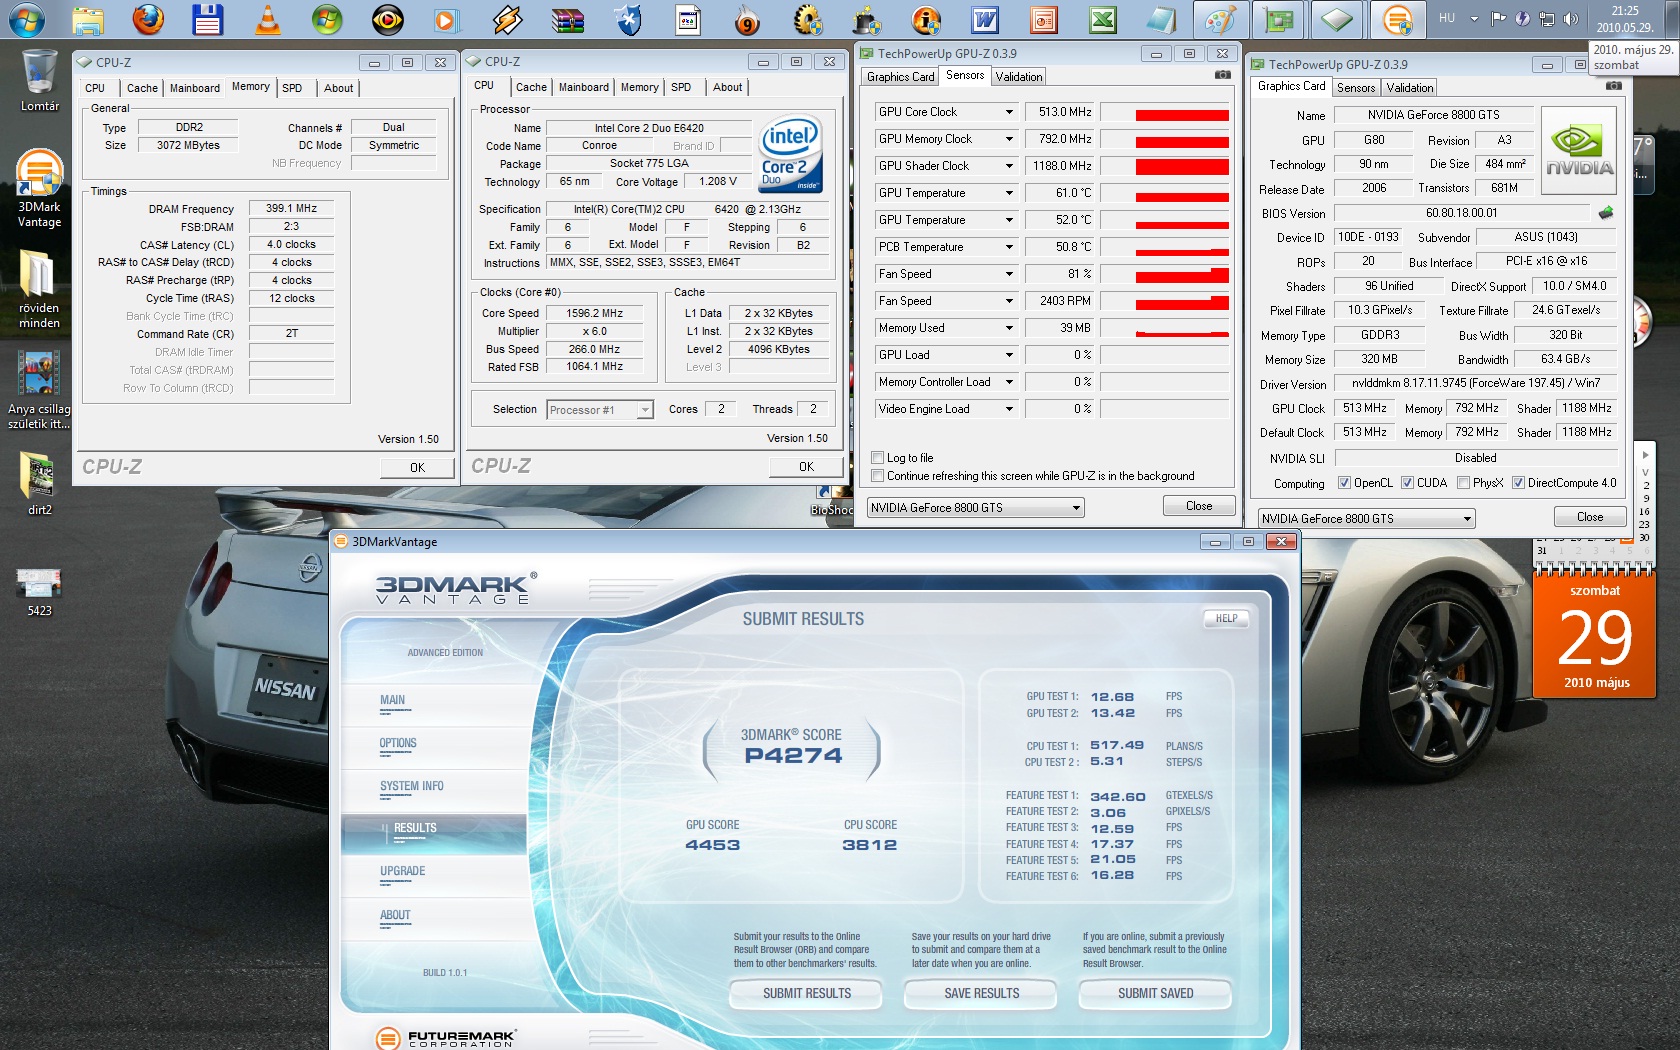Open PowerPoint from the taskbar
1680x1050 pixels.
(1044, 19)
